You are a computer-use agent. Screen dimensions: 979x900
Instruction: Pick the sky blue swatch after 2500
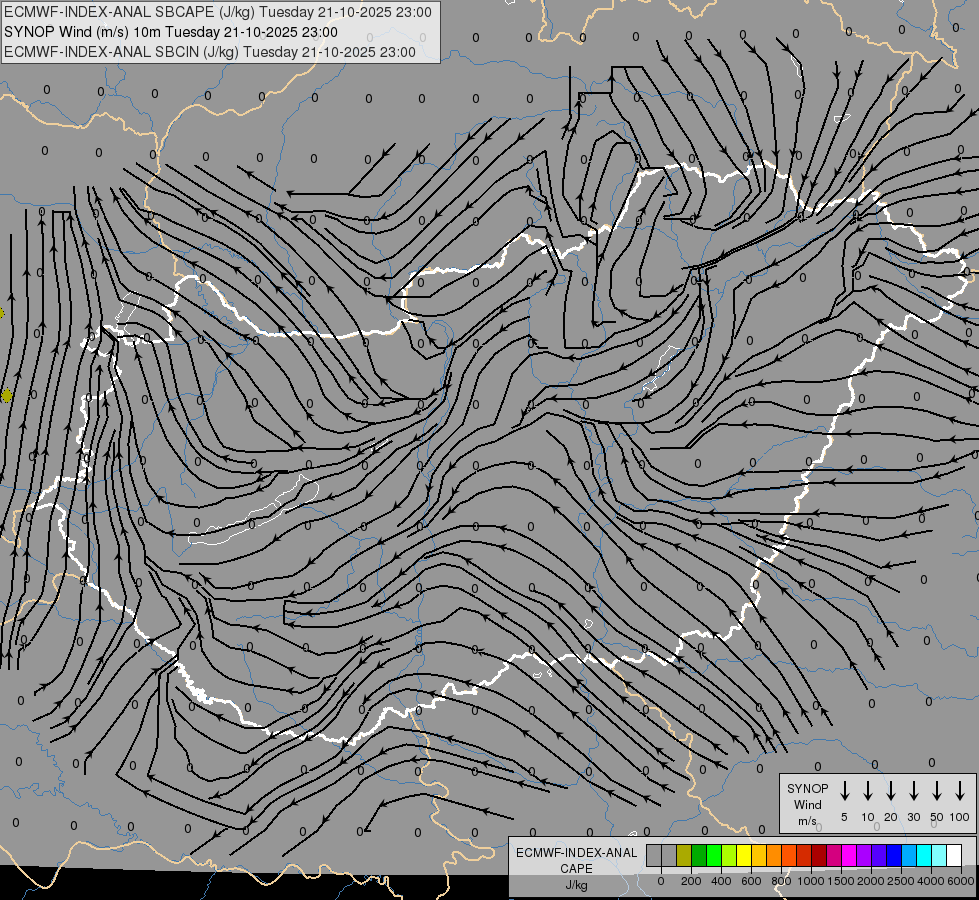pyautogui.click(x=909, y=855)
